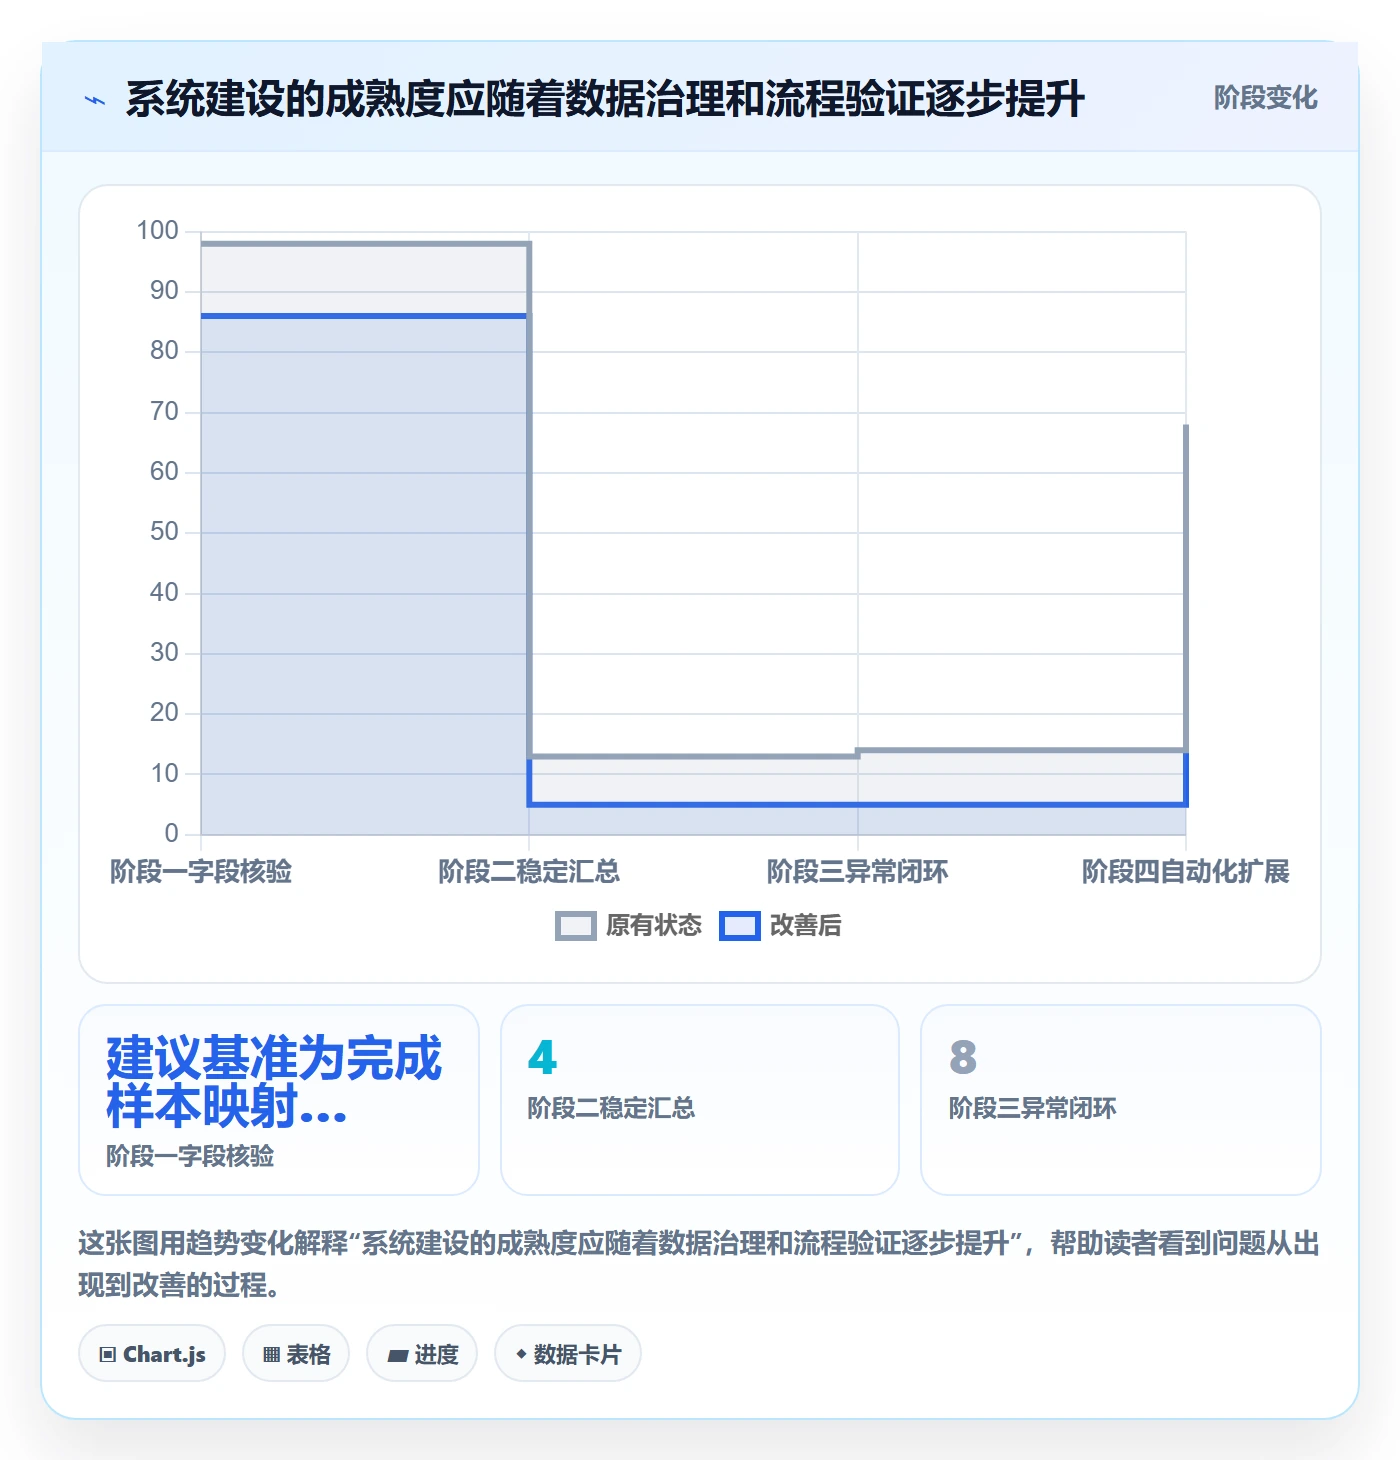Click the 阶段一字段核验 caption in first card

click(190, 1157)
